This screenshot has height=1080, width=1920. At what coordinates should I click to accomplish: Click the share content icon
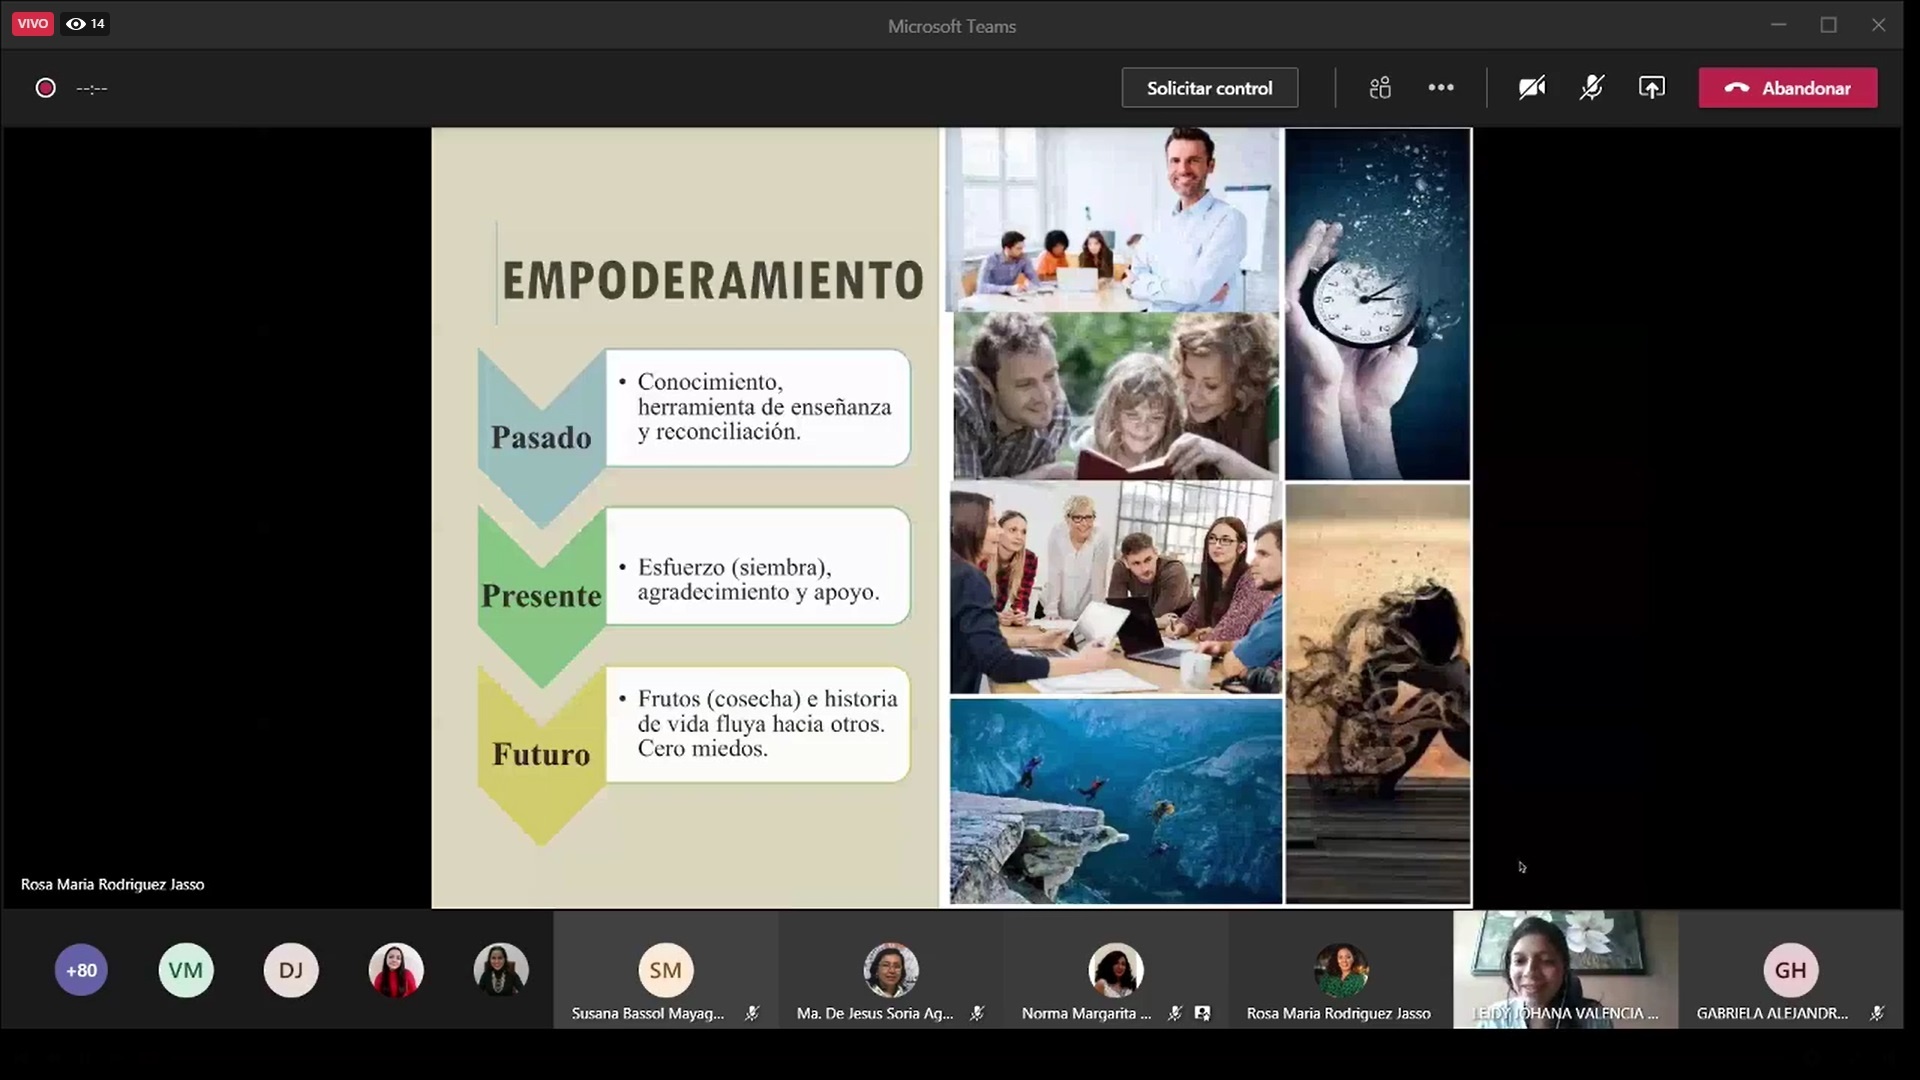[1652, 88]
